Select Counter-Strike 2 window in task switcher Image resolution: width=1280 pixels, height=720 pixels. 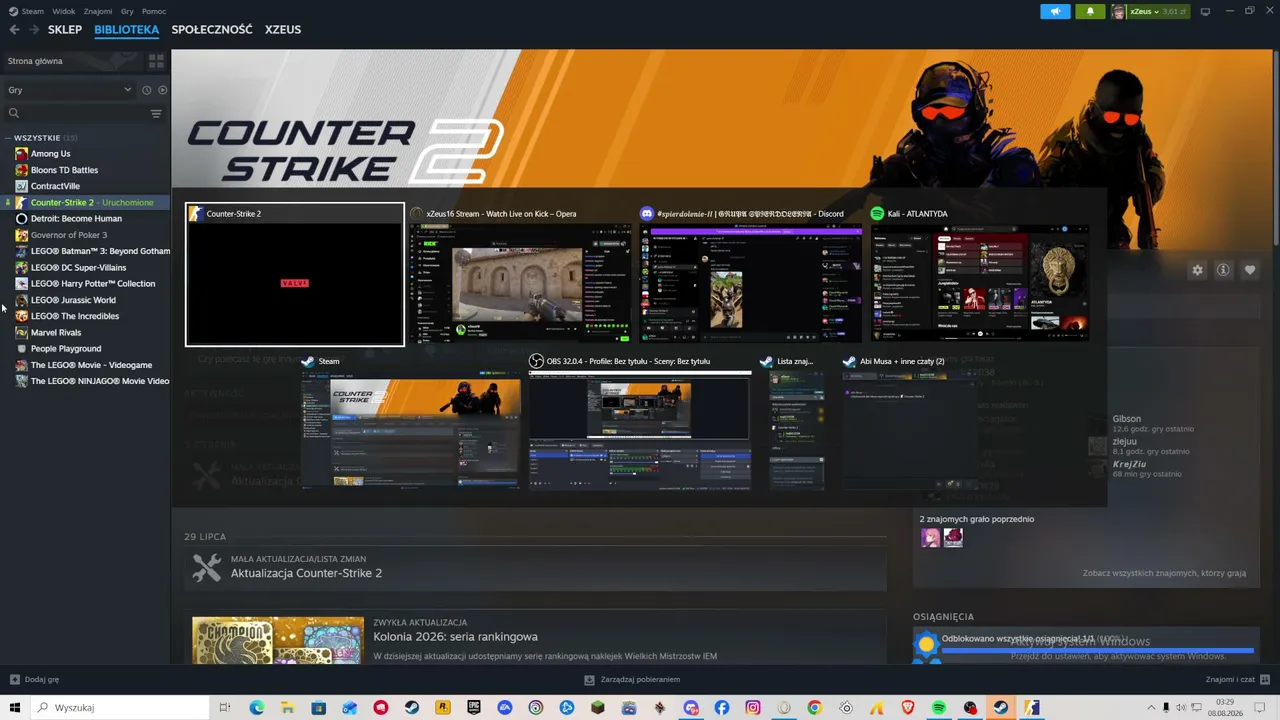pos(295,275)
